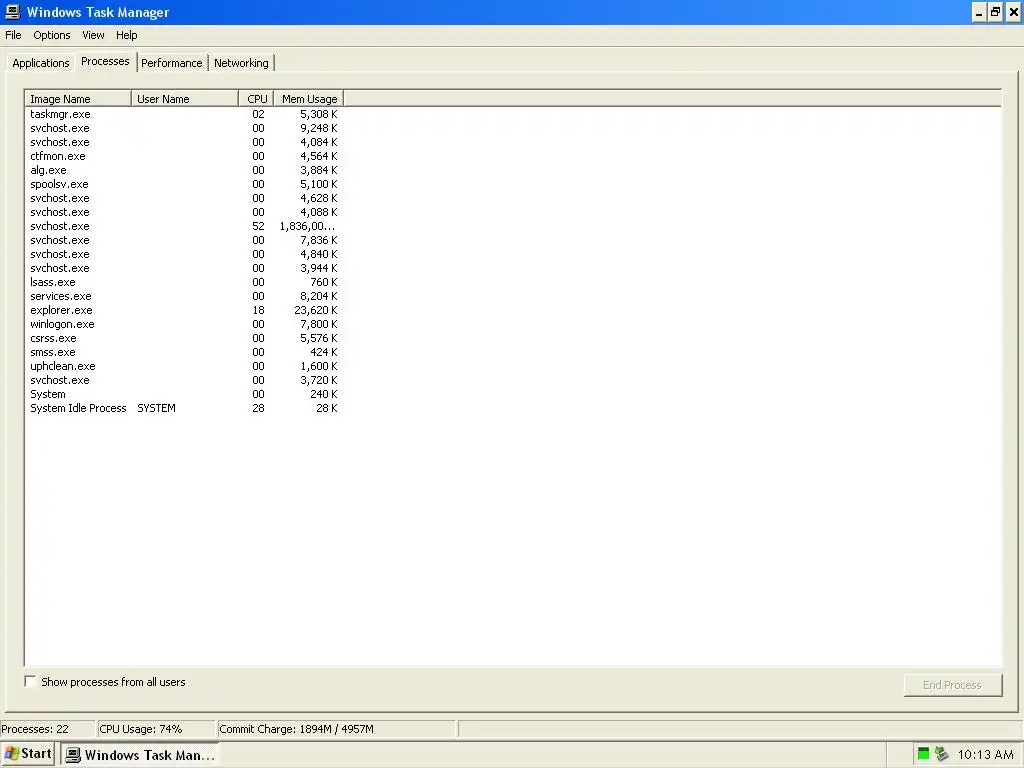Viewport: 1024px width, 768px height.
Task: Select svchost.exe using 3,944 K
Action: point(184,268)
